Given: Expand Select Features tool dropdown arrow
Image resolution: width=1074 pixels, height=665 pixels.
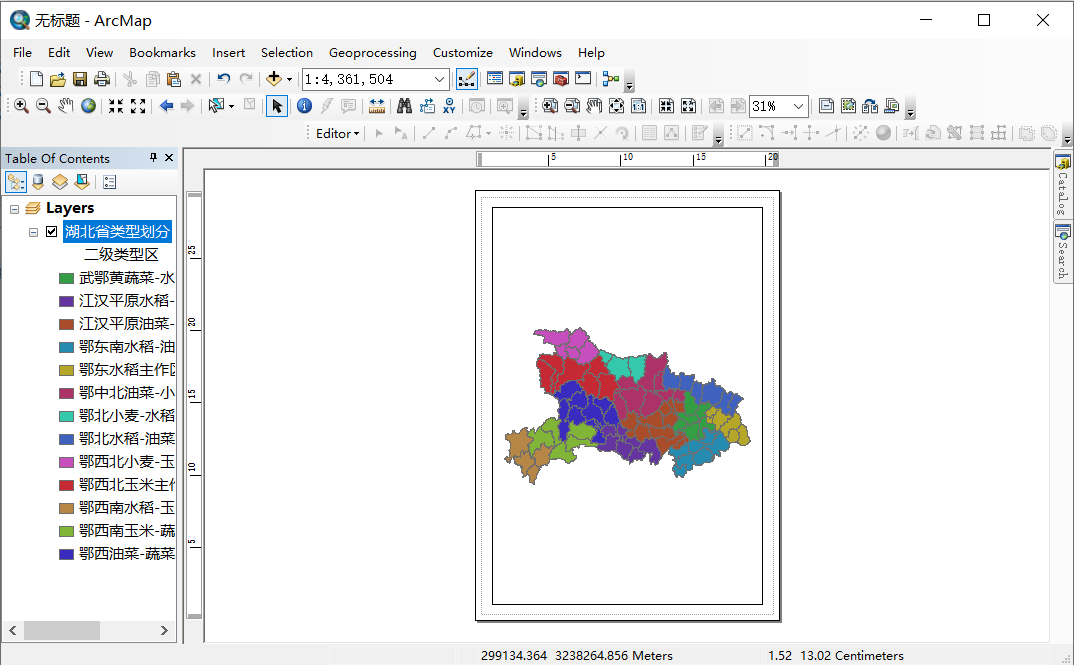Looking at the screenshot, I should [x=232, y=105].
